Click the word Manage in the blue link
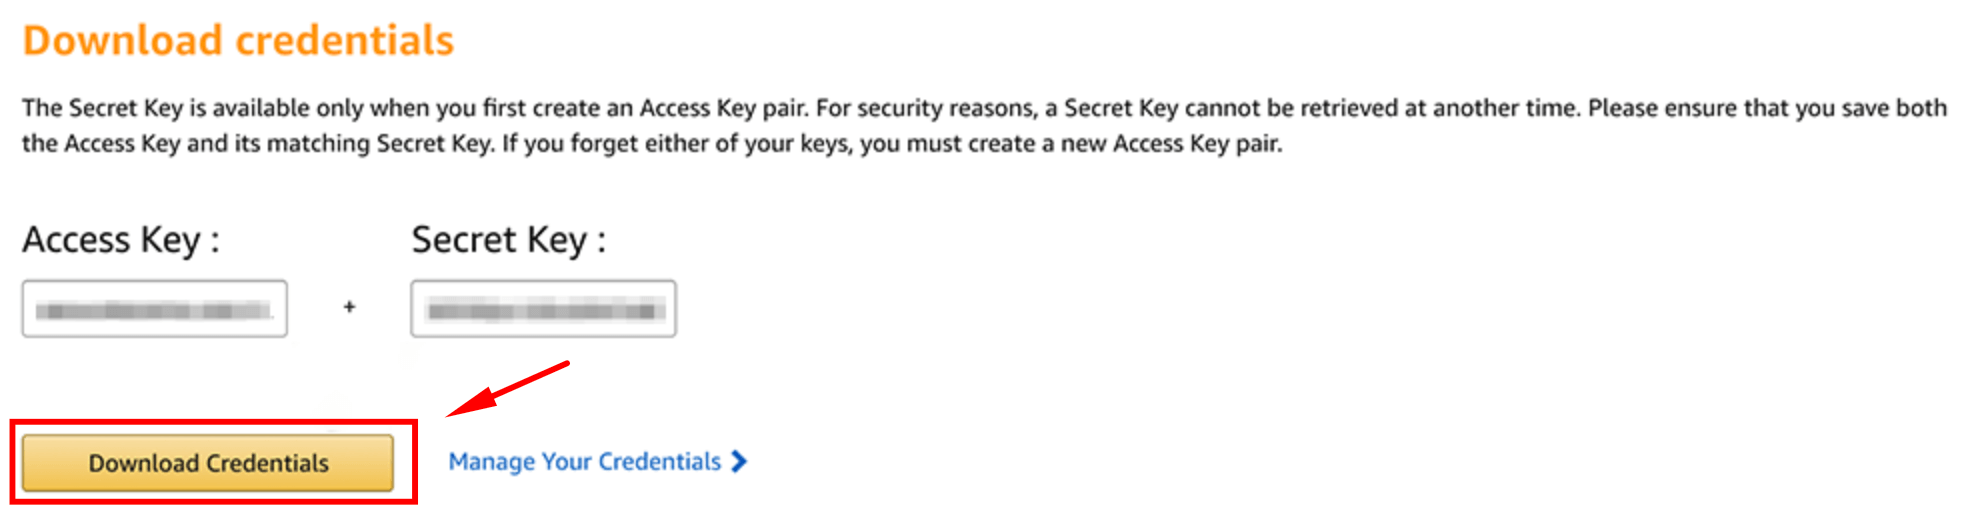 coord(491,462)
